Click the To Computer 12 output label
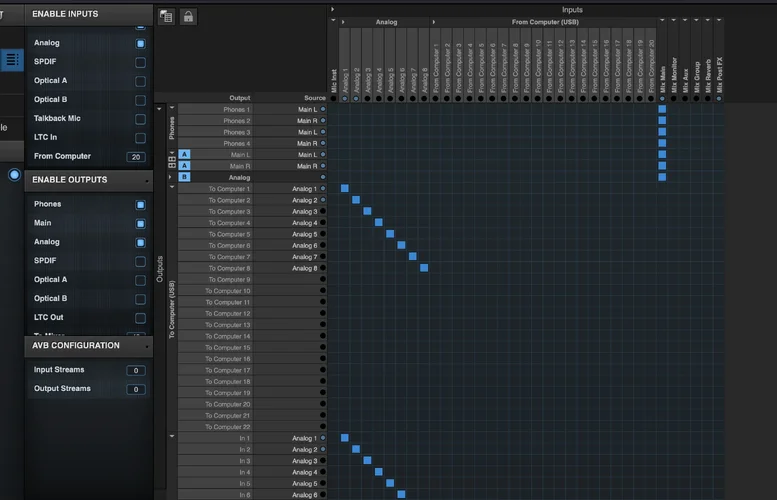 pyautogui.click(x=227, y=313)
